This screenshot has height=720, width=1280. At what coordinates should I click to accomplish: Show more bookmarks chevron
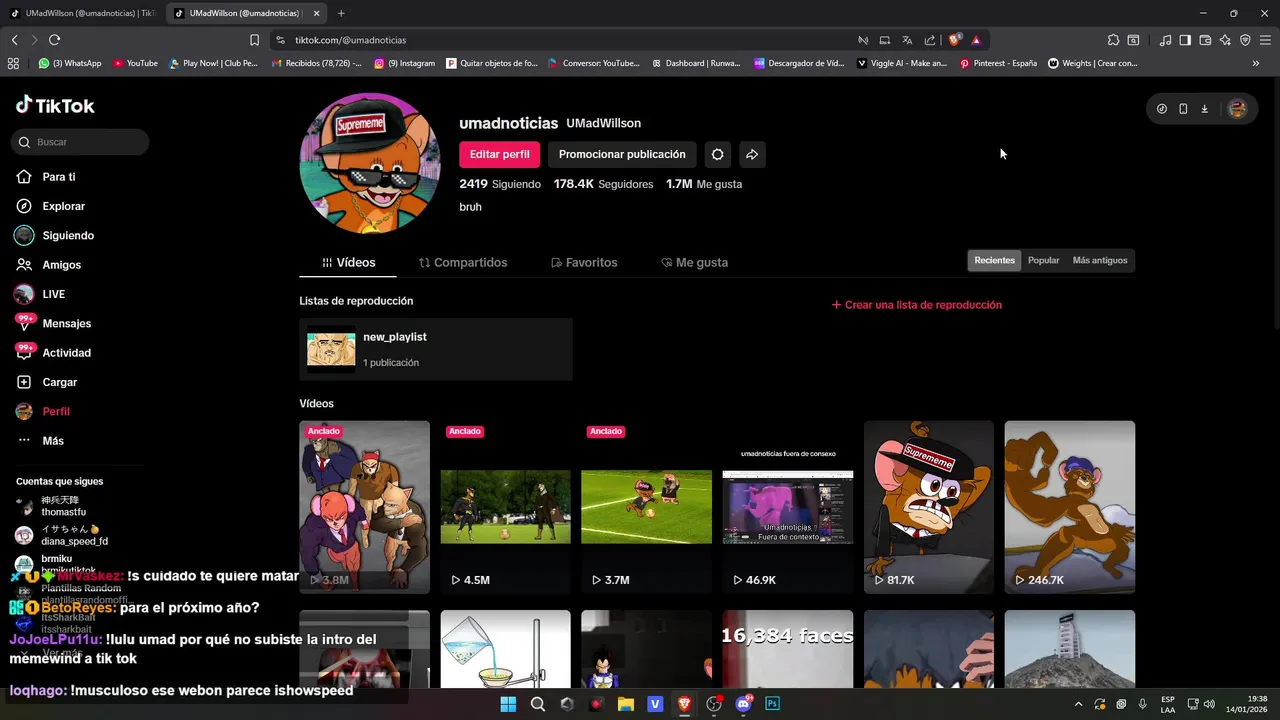click(x=1256, y=63)
